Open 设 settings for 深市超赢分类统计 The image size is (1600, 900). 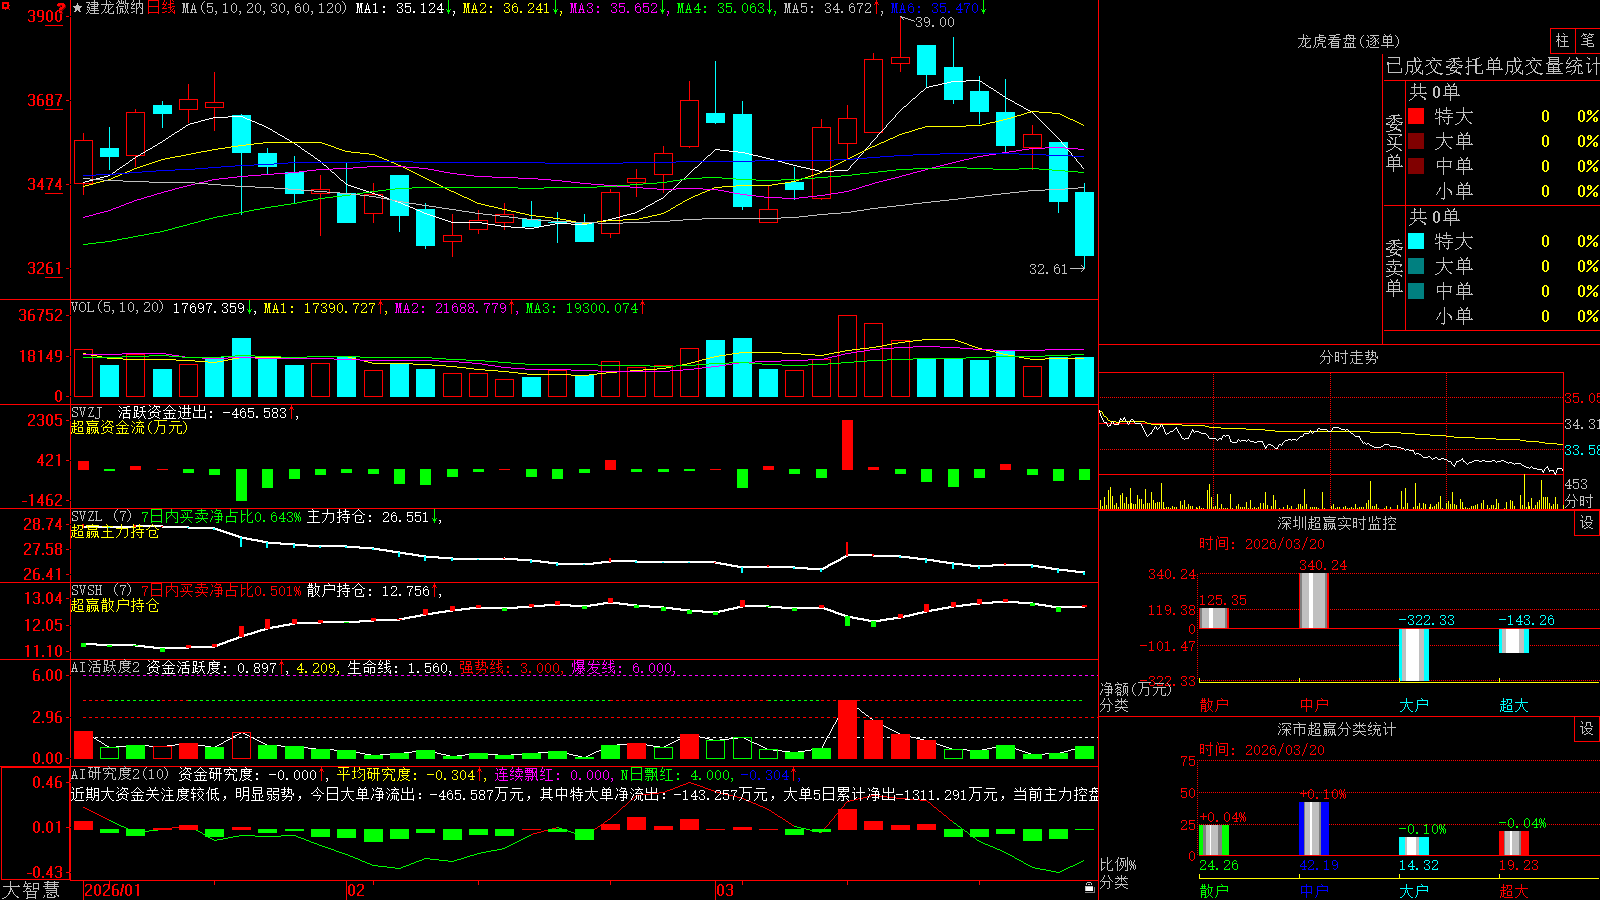[x=1587, y=729]
